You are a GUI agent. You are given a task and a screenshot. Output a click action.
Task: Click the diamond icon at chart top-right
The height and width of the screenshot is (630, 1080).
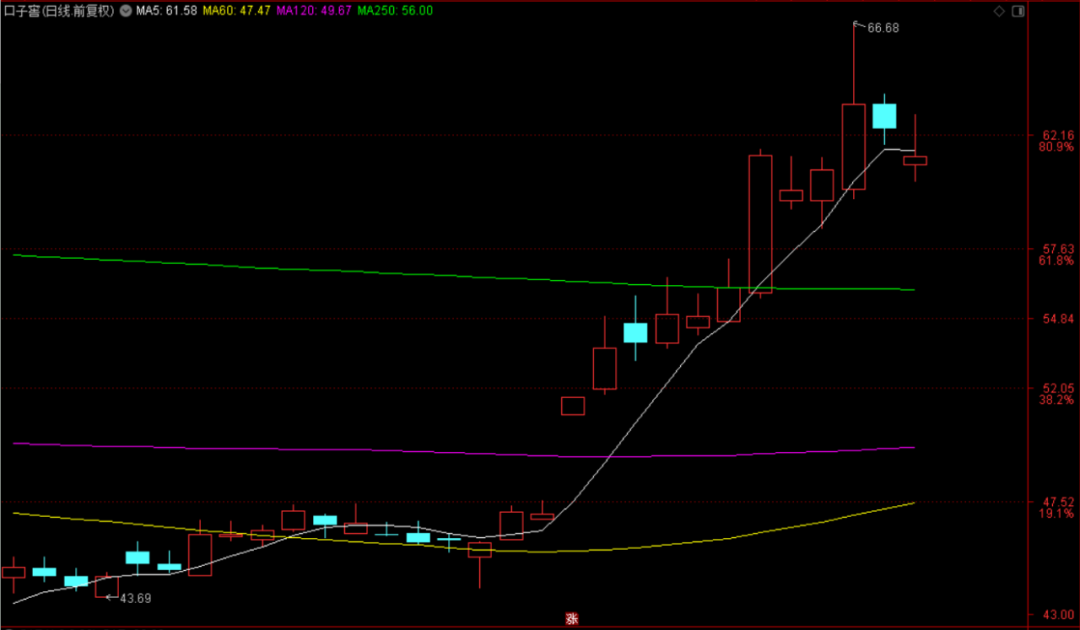point(999,11)
